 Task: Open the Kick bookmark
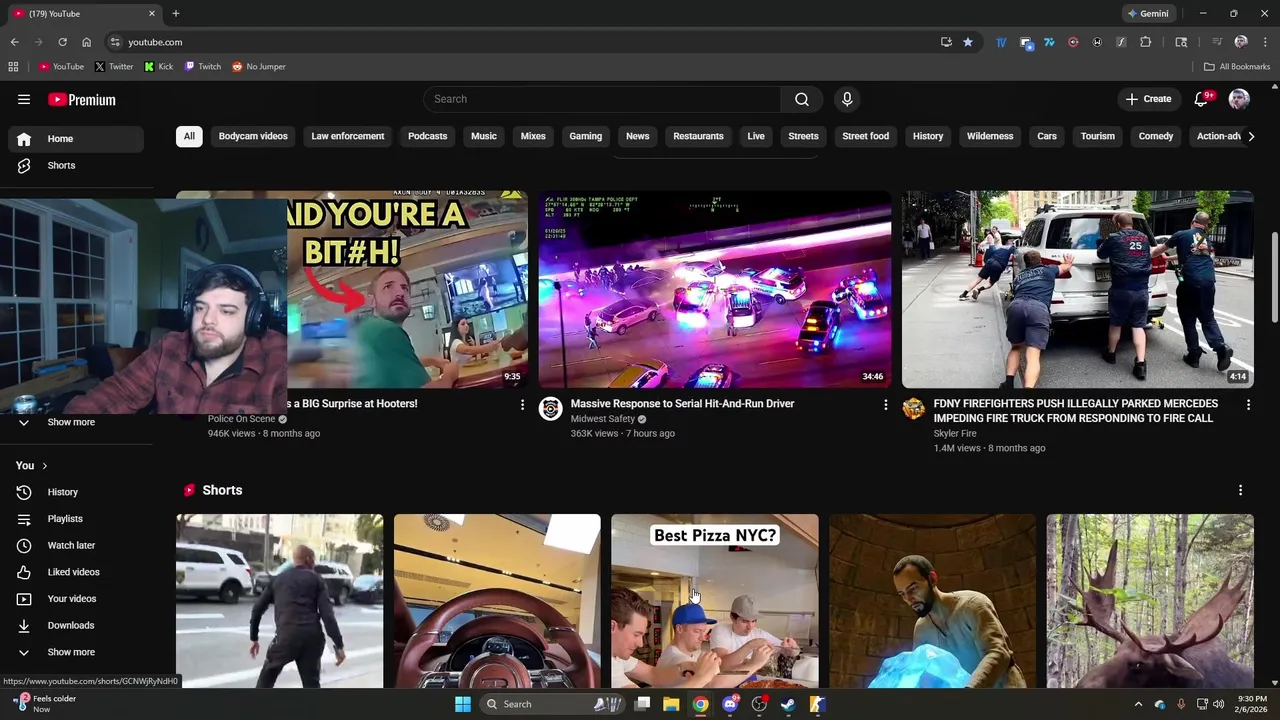click(x=159, y=67)
